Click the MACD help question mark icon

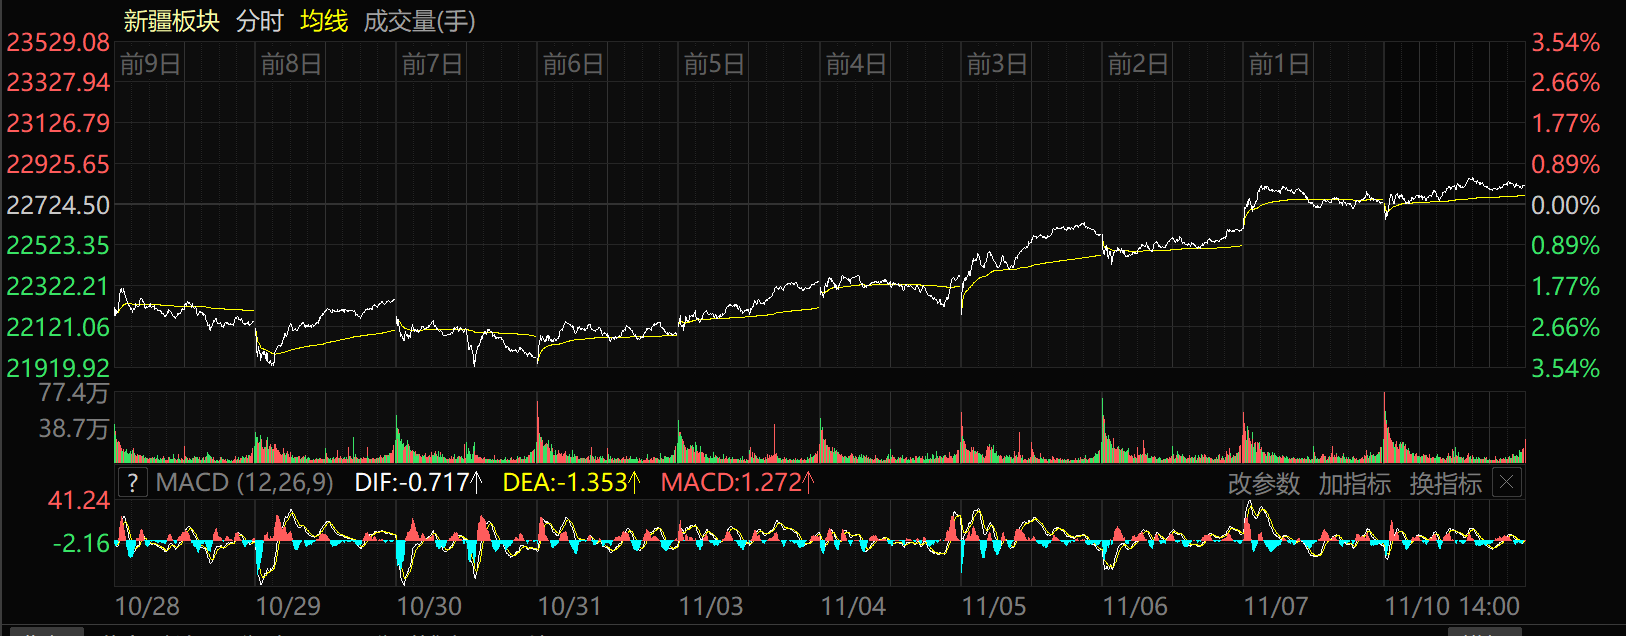(x=132, y=483)
